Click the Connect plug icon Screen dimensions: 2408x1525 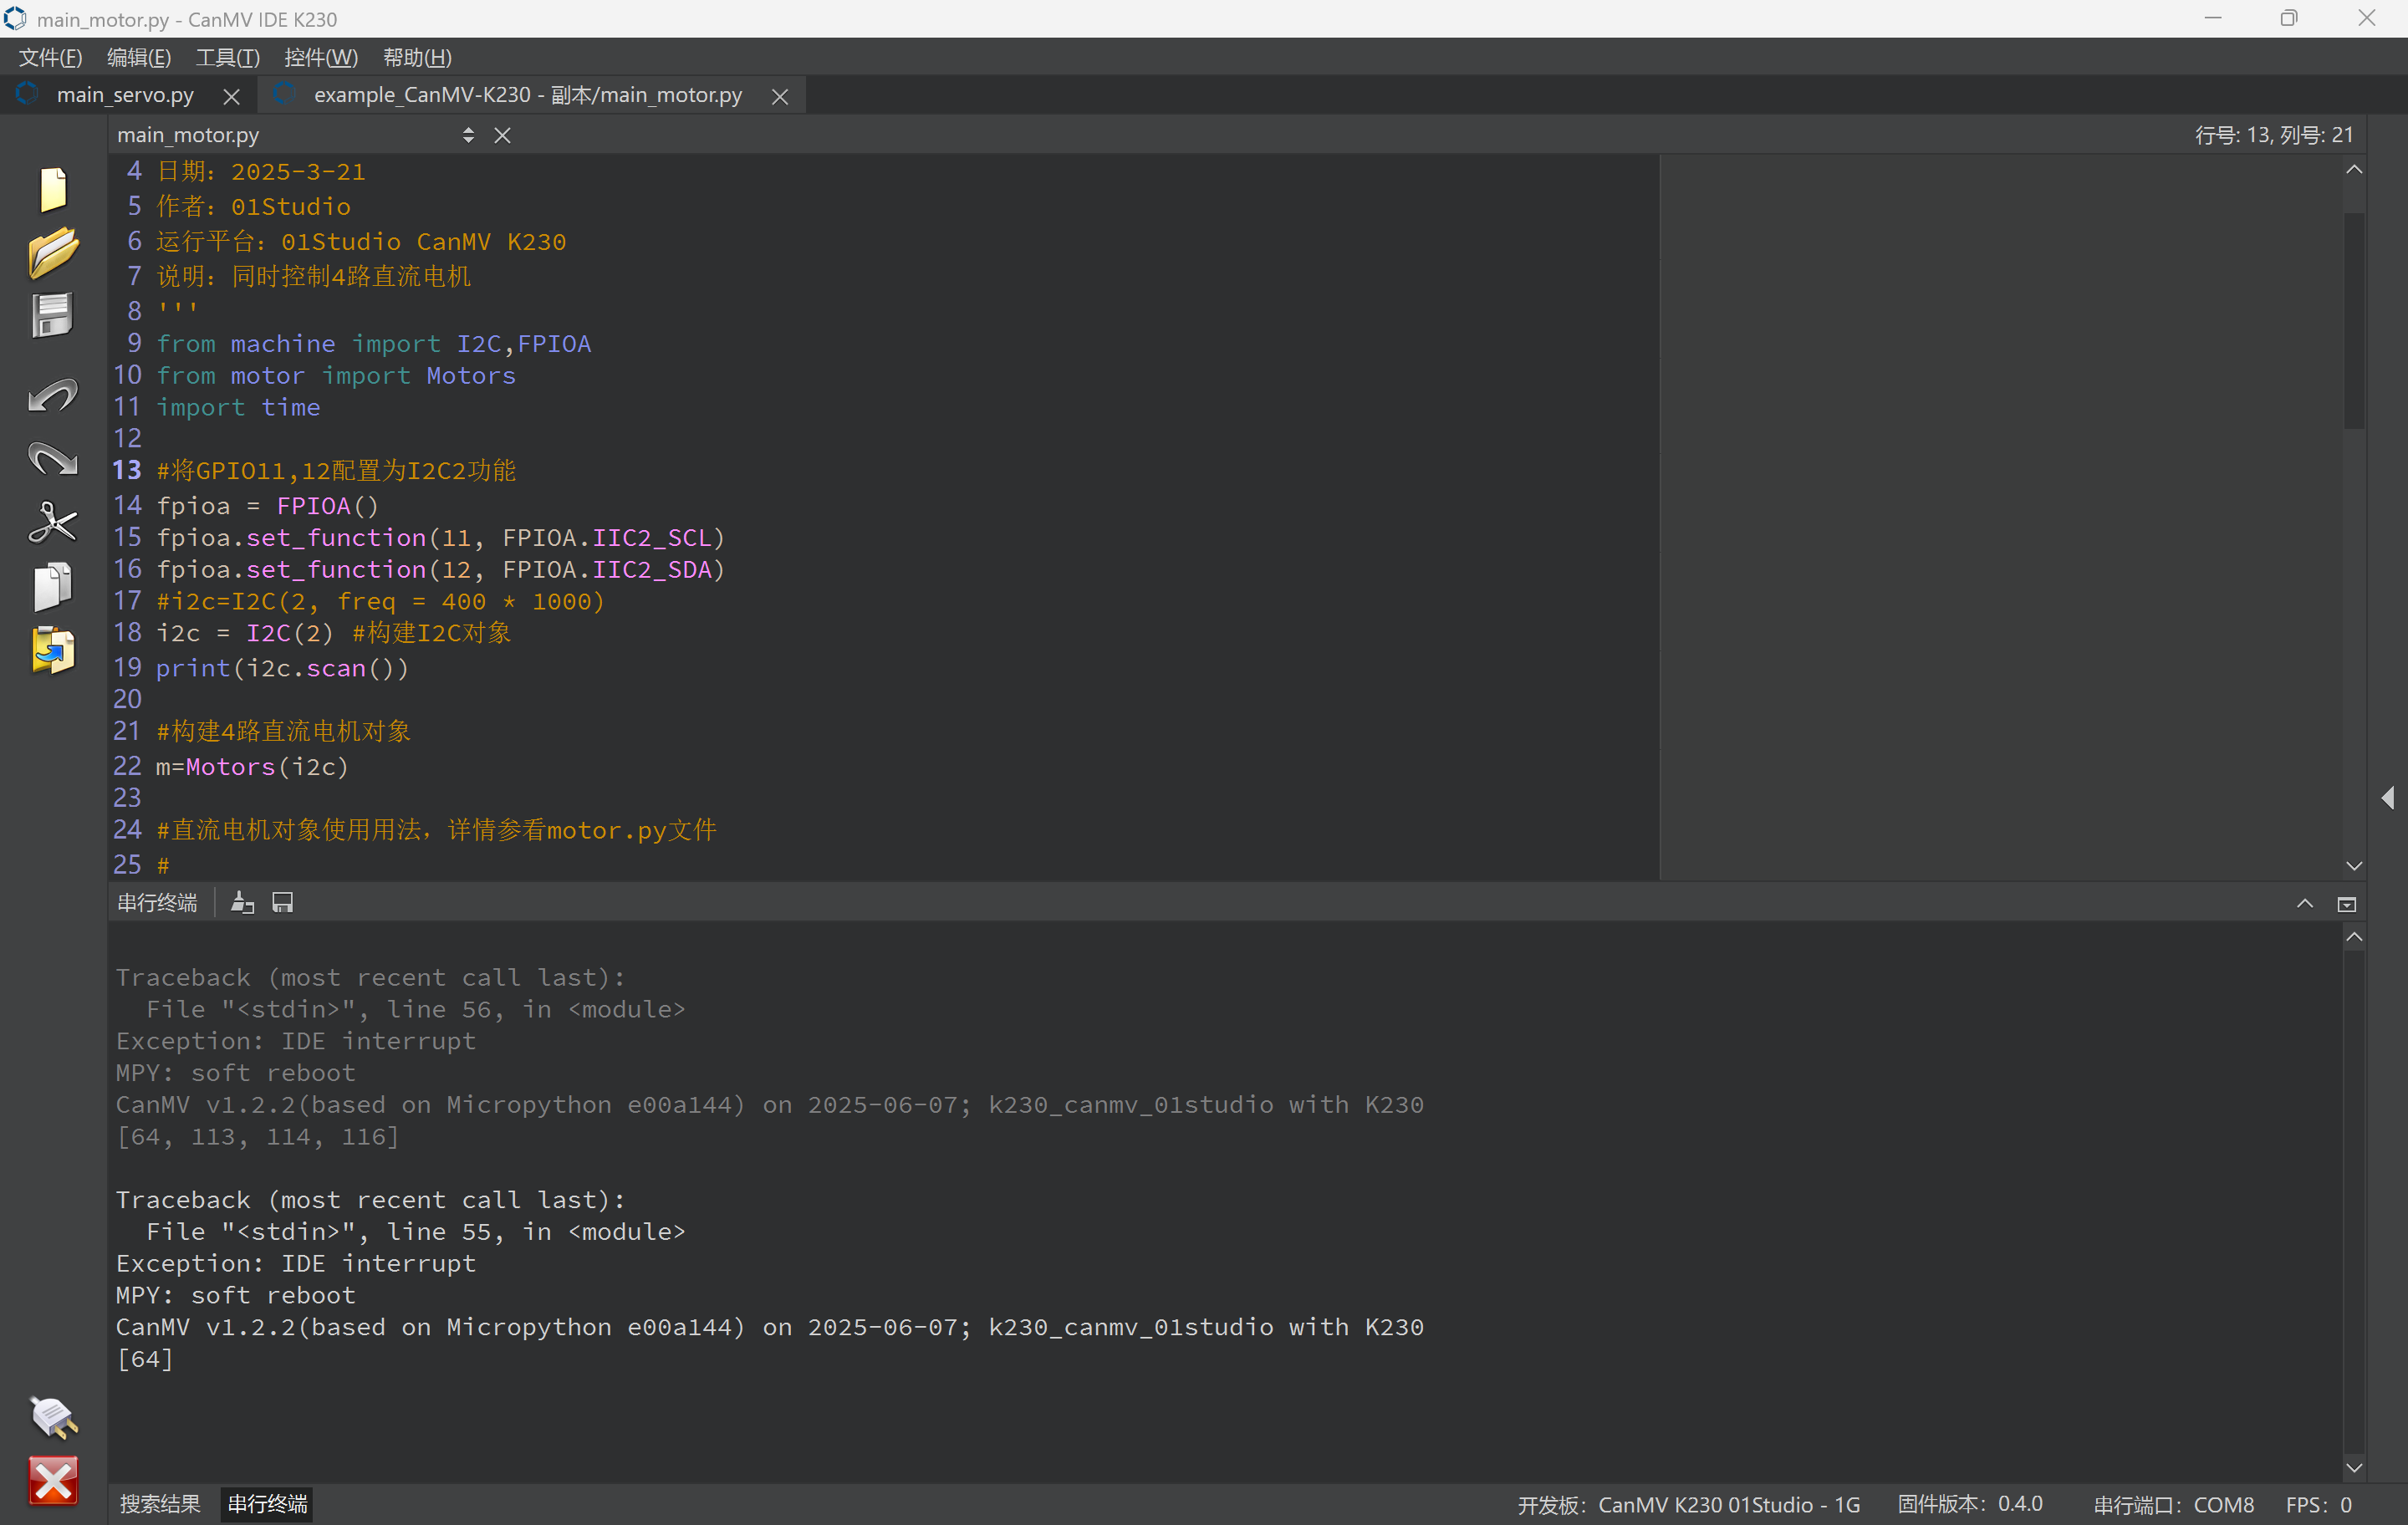(53, 1416)
